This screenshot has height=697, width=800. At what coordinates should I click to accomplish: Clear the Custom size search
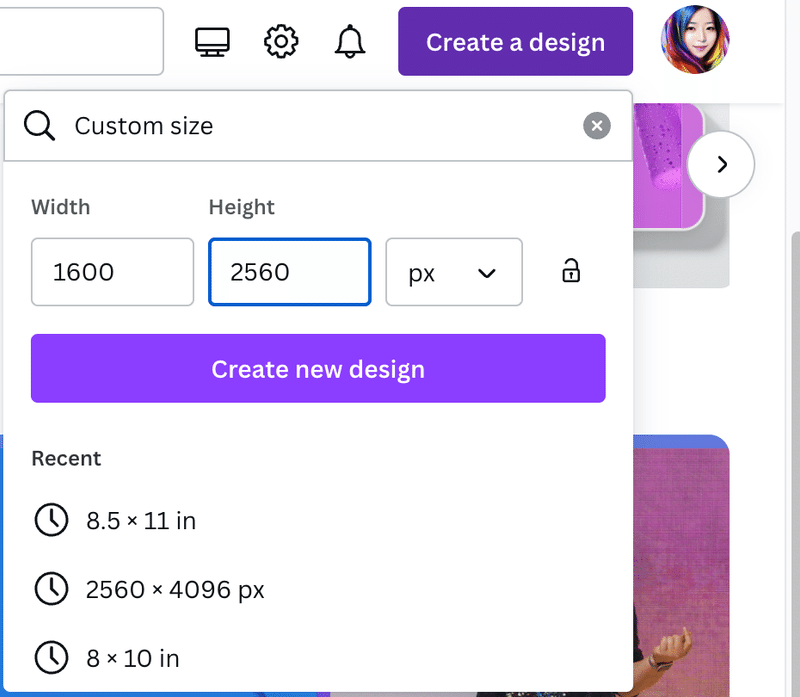597,126
